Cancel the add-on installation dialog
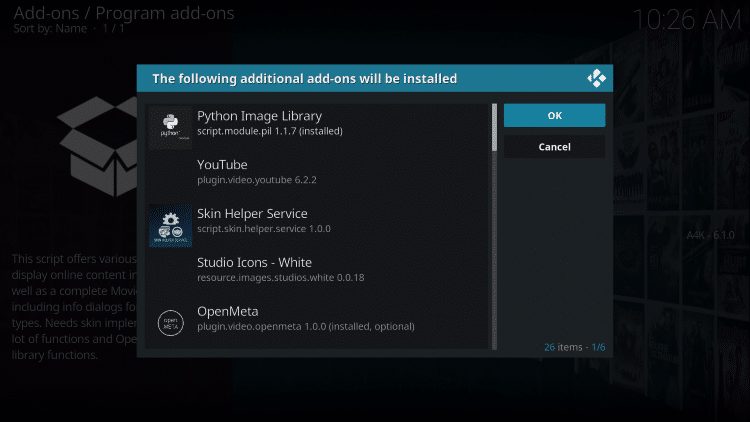 554,147
